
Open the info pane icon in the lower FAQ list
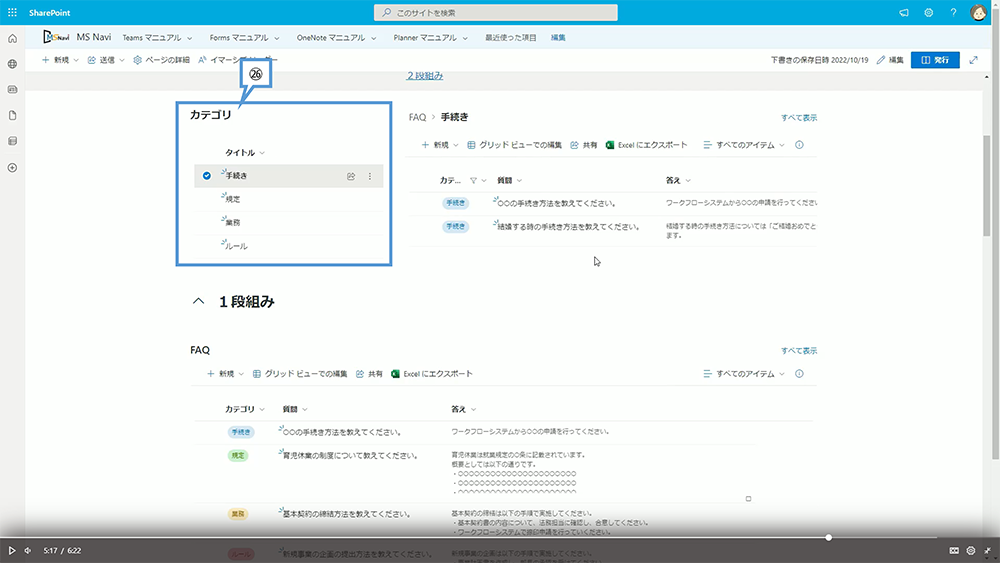799,374
